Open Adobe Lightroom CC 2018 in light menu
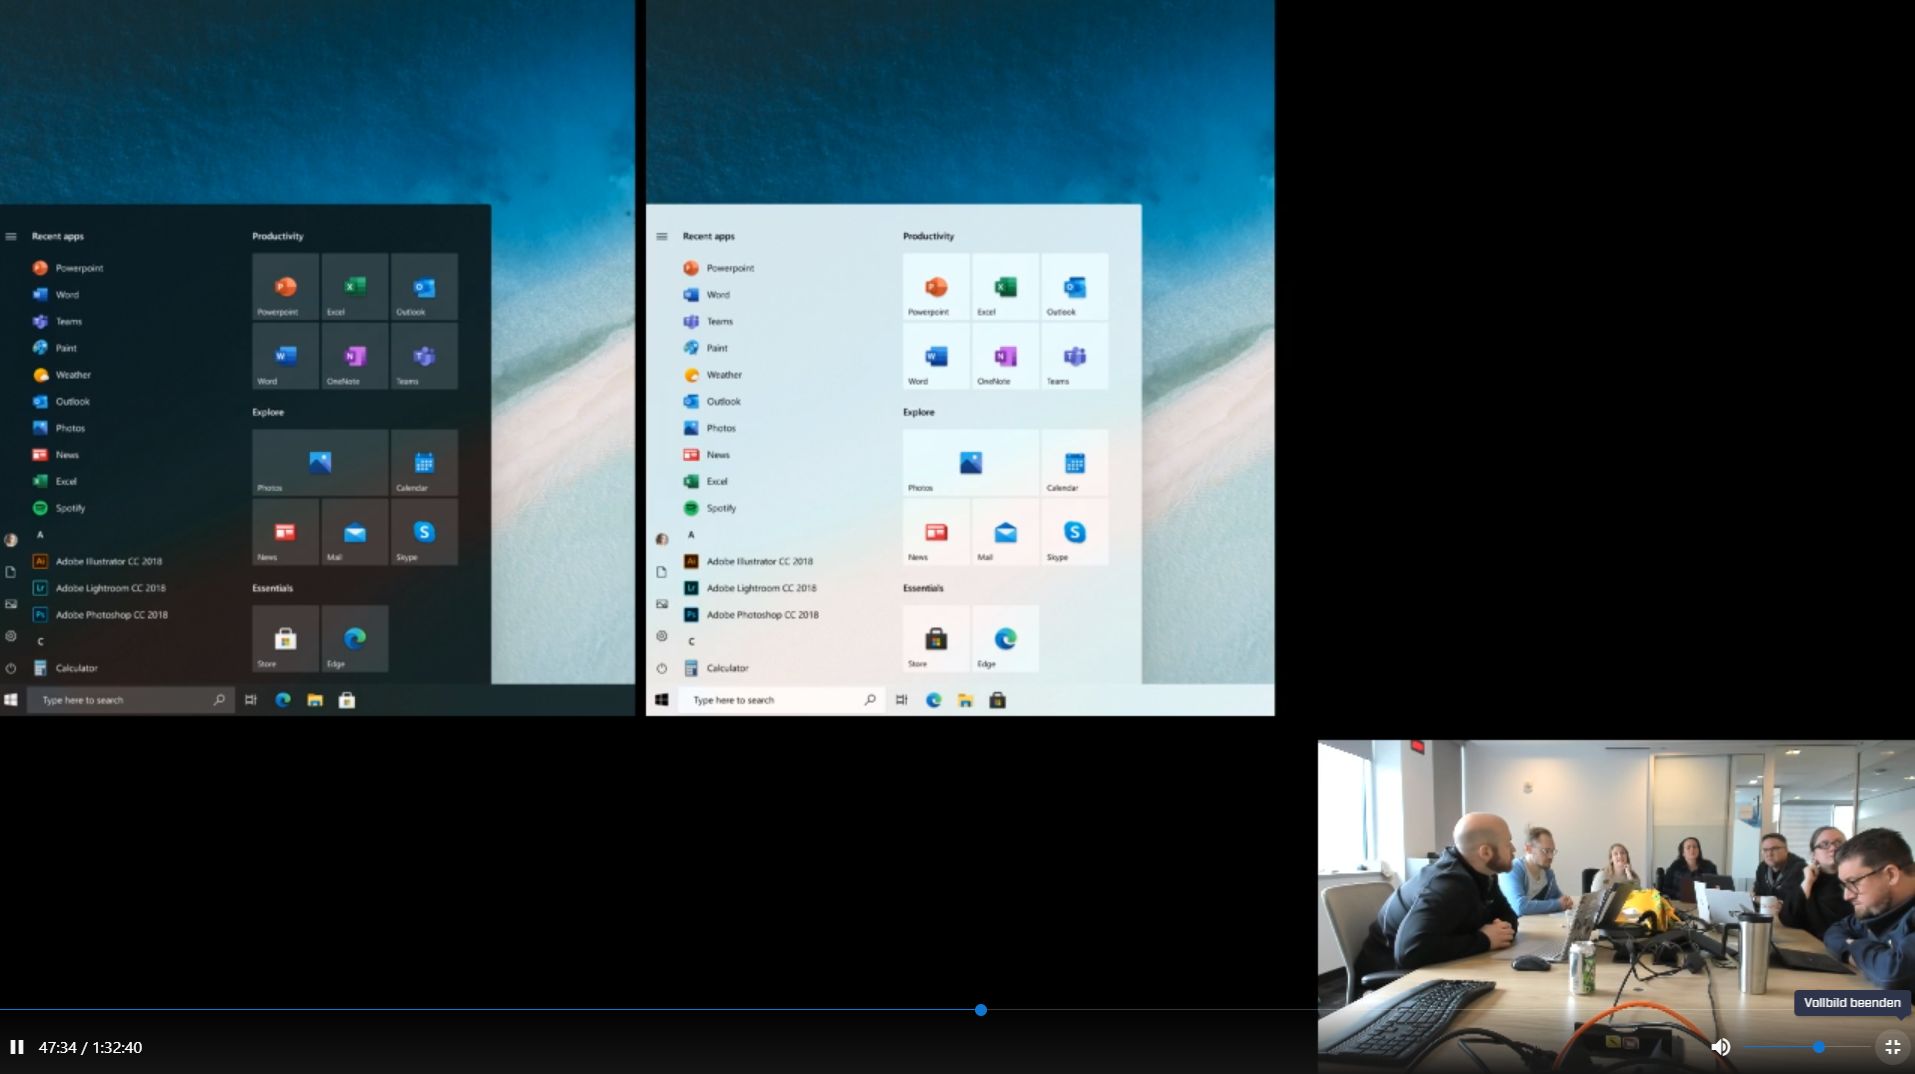1915x1074 pixels. 750,588
